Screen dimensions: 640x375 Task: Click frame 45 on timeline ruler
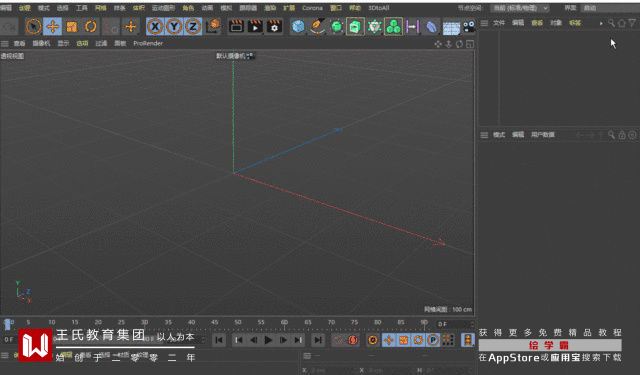click(214, 323)
